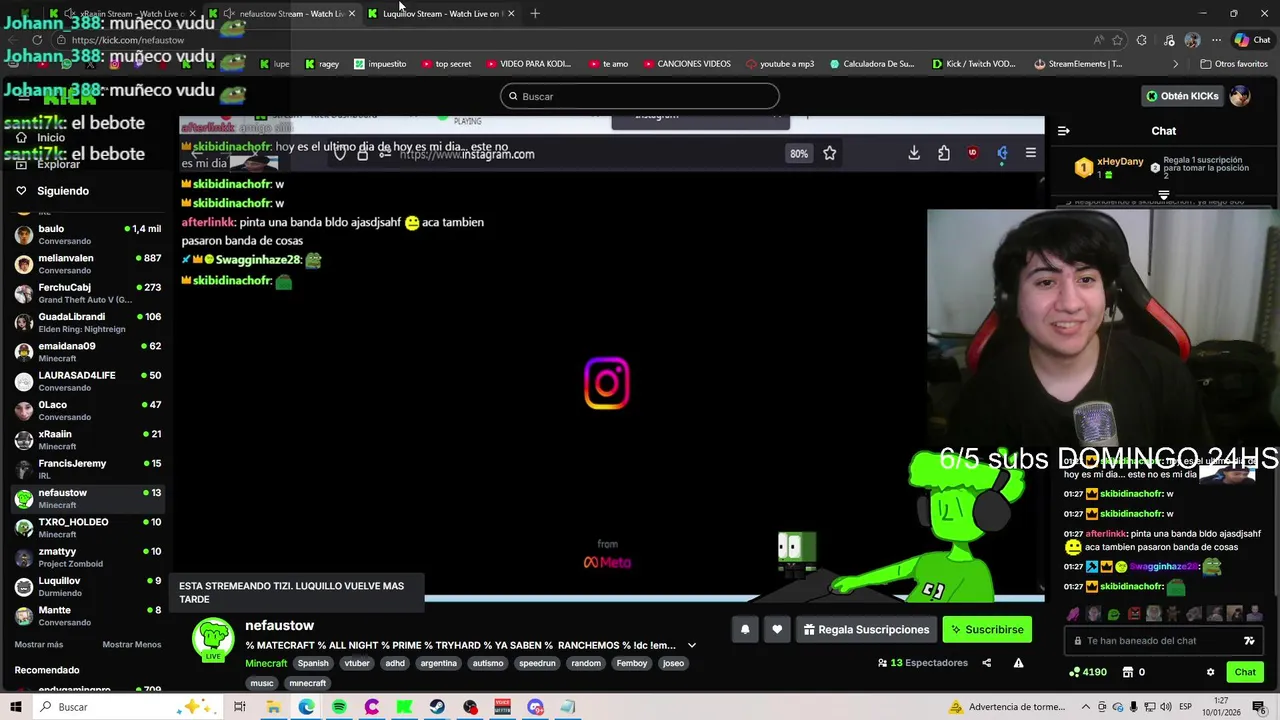Click the Spanish tag
Viewport: 1280px width, 720px height.
click(x=313, y=663)
